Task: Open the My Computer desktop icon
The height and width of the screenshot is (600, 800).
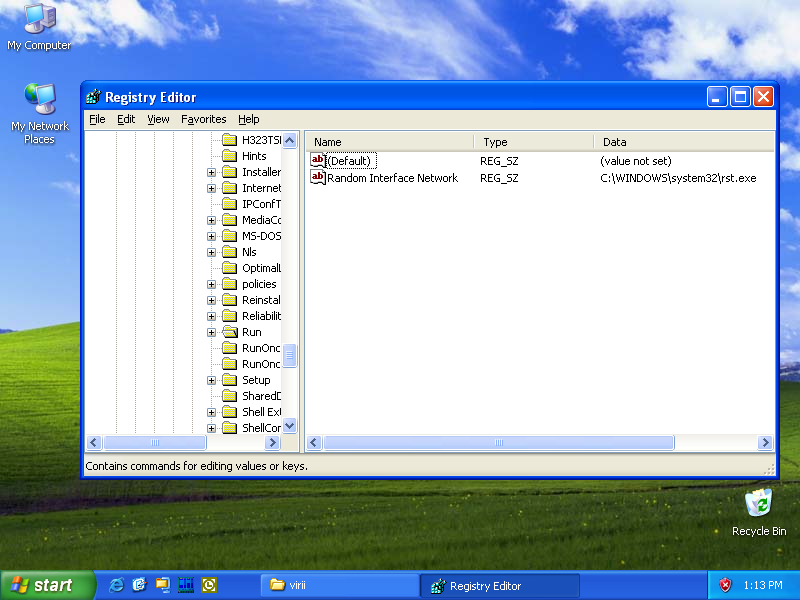Action: (x=39, y=19)
